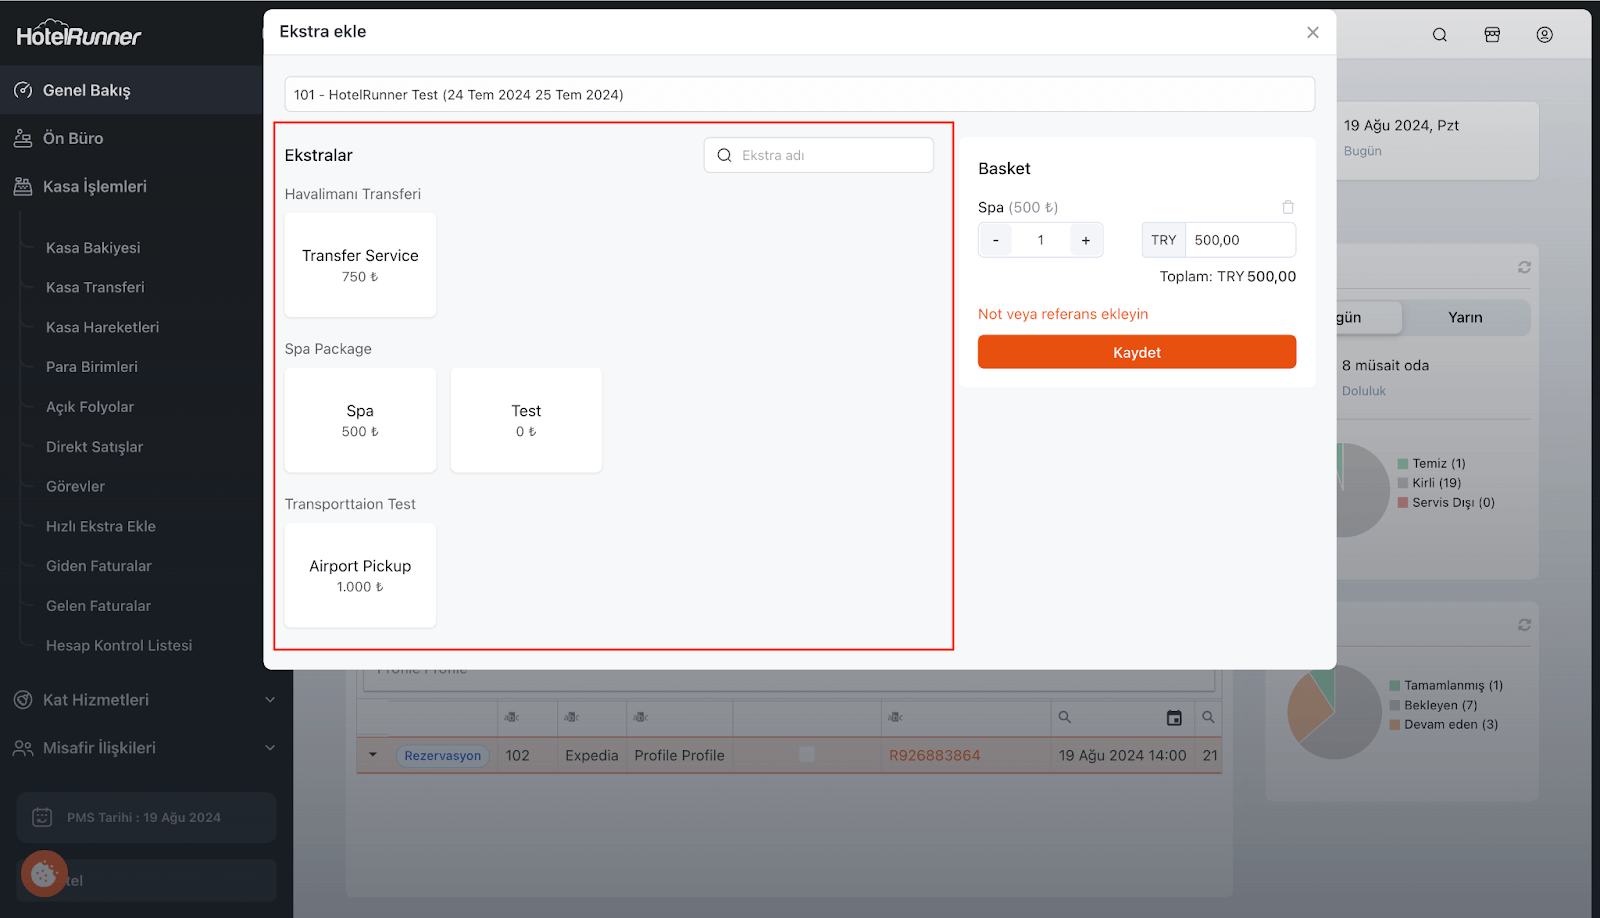
Task: Click Not veya referans ekleyin link
Action: (x=1062, y=314)
